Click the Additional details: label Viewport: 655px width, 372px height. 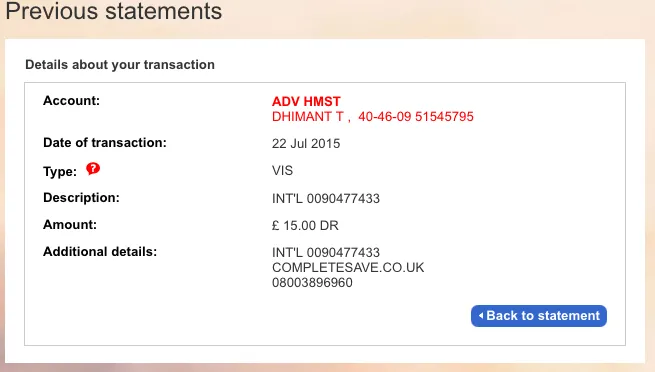[x=100, y=252]
